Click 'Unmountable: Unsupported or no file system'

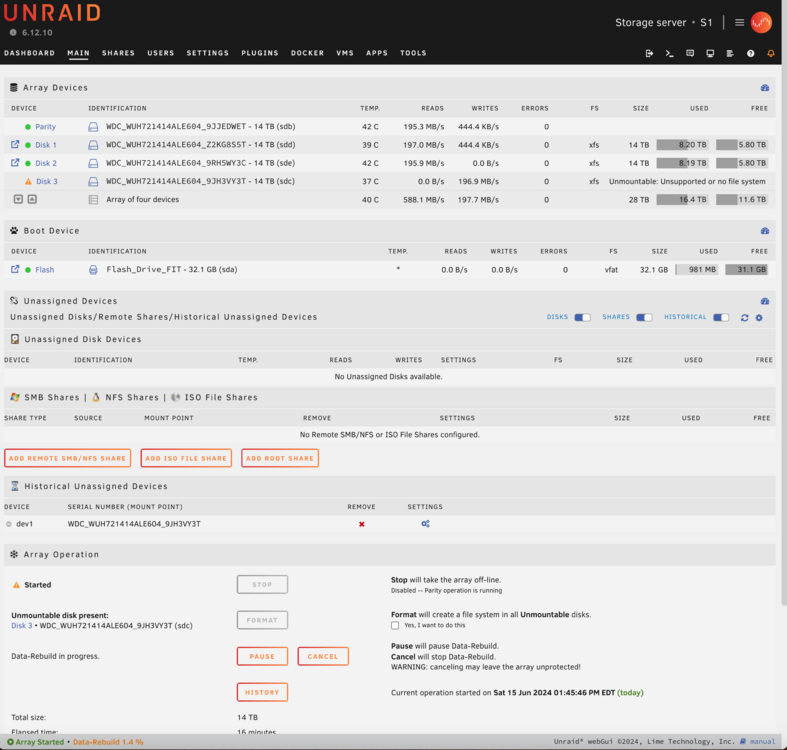coord(687,181)
